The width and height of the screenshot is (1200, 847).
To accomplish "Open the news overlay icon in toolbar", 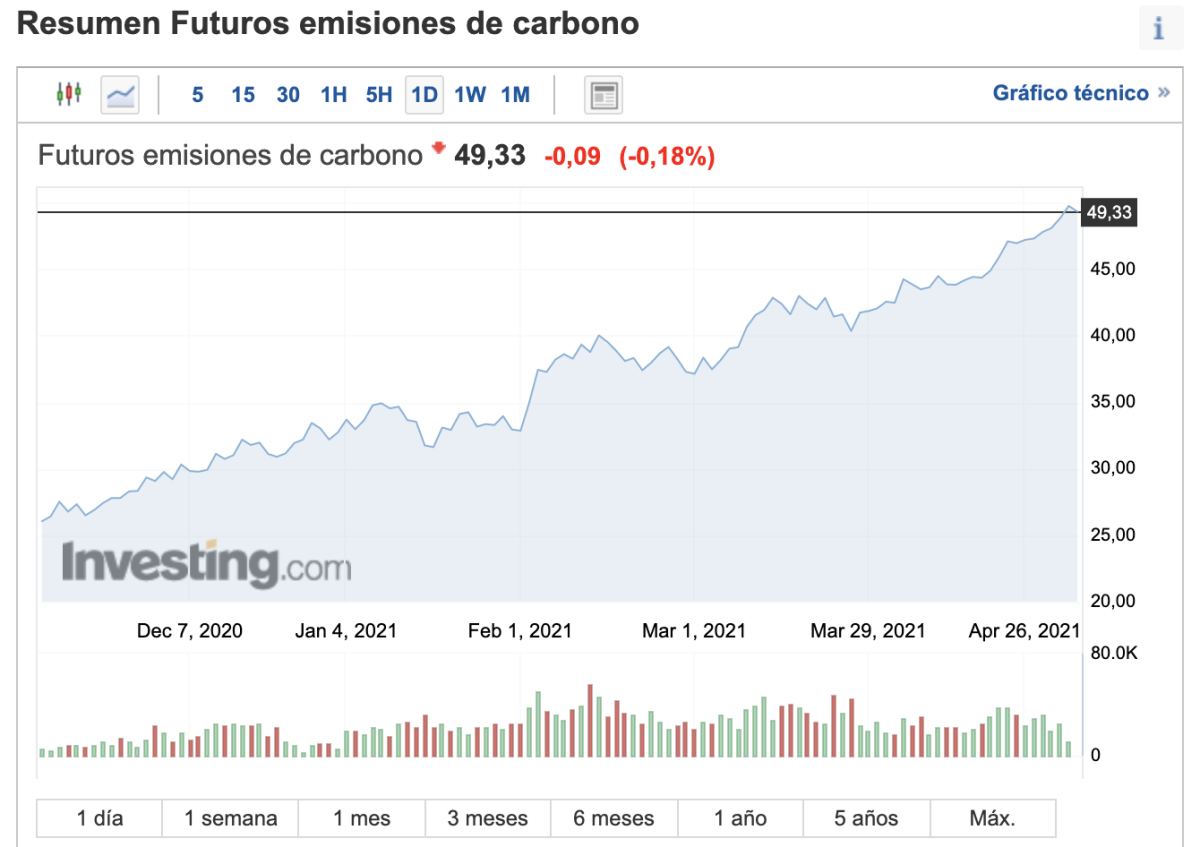I will 603,95.
